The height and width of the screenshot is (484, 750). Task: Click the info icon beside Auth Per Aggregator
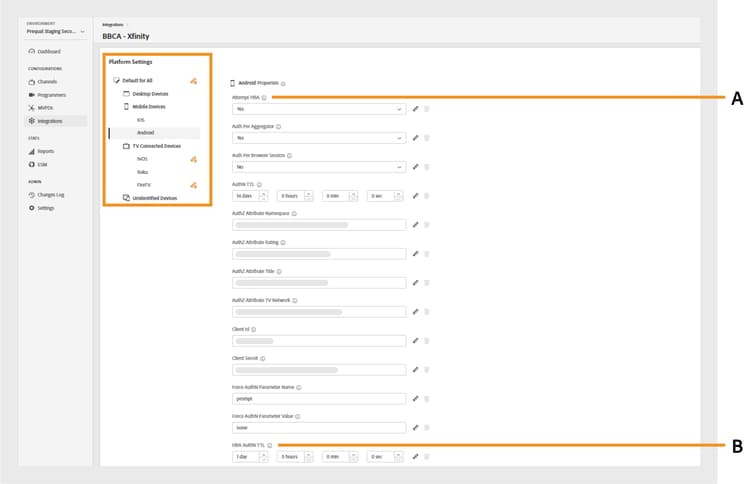tap(278, 127)
